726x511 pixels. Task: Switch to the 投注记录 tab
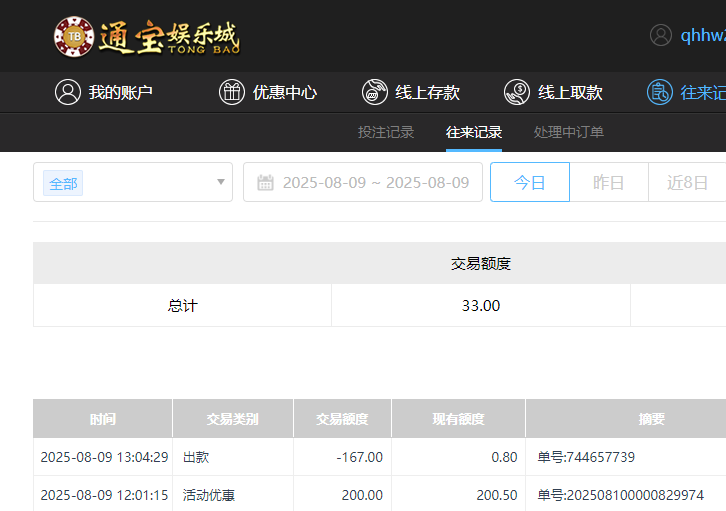tap(386, 132)
